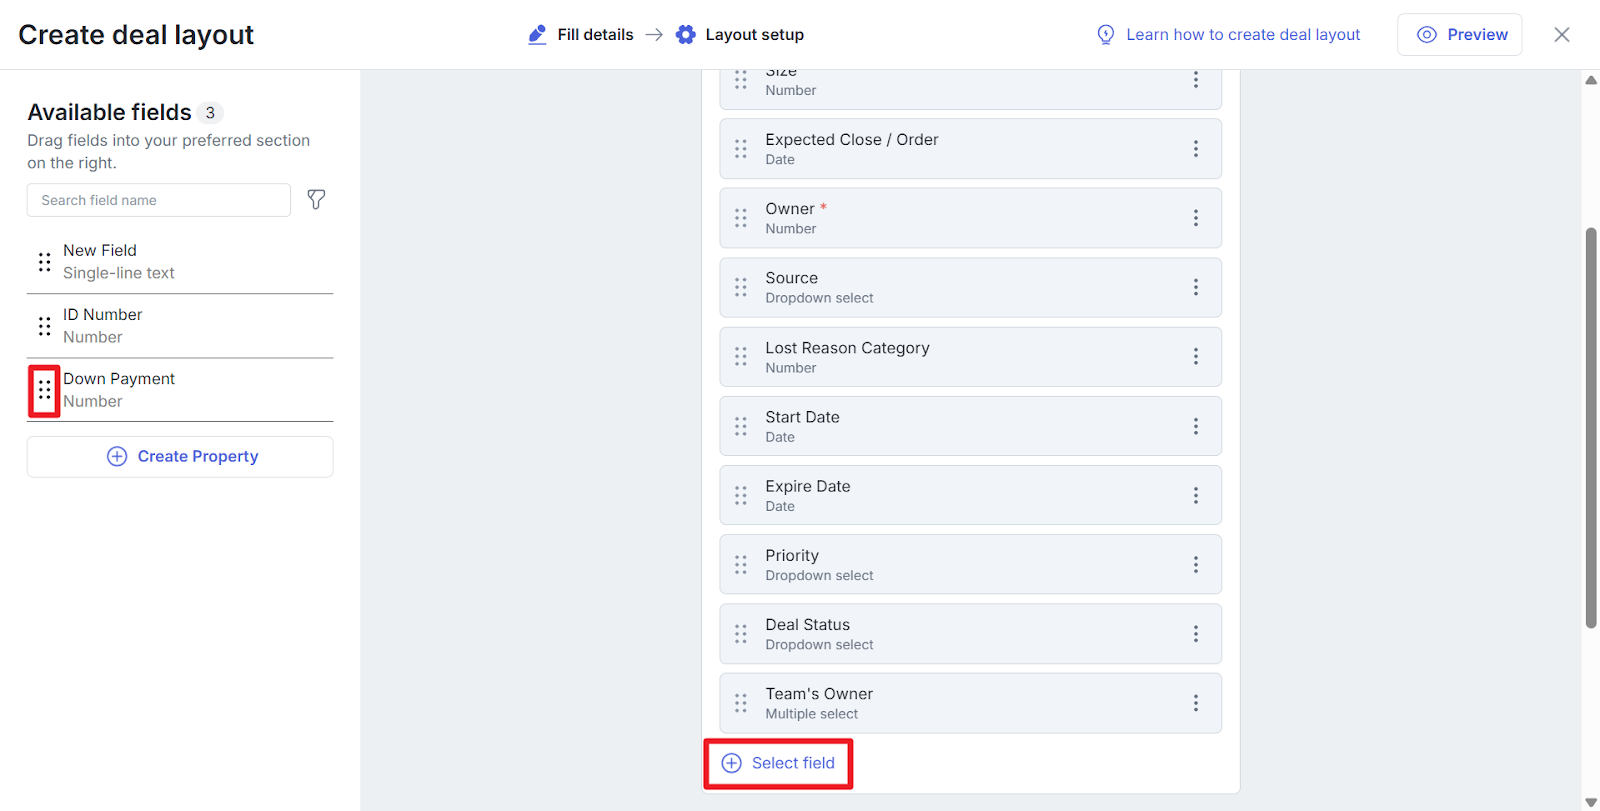This screenshot has height=811, width=1600.
Task: Click the filter icon beside the search field
Action: point(316,200)
